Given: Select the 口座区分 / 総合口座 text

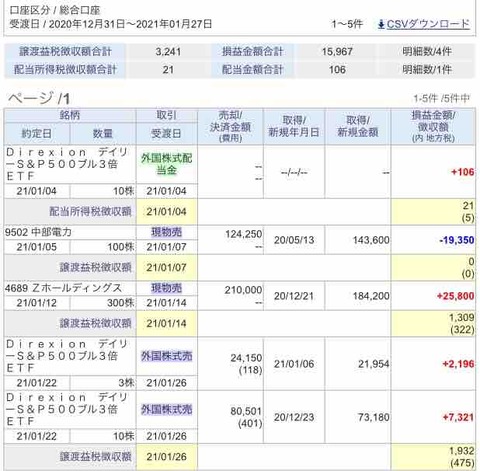Looking at the screenshot, I should pyautogui.click(x=55, y=10).
